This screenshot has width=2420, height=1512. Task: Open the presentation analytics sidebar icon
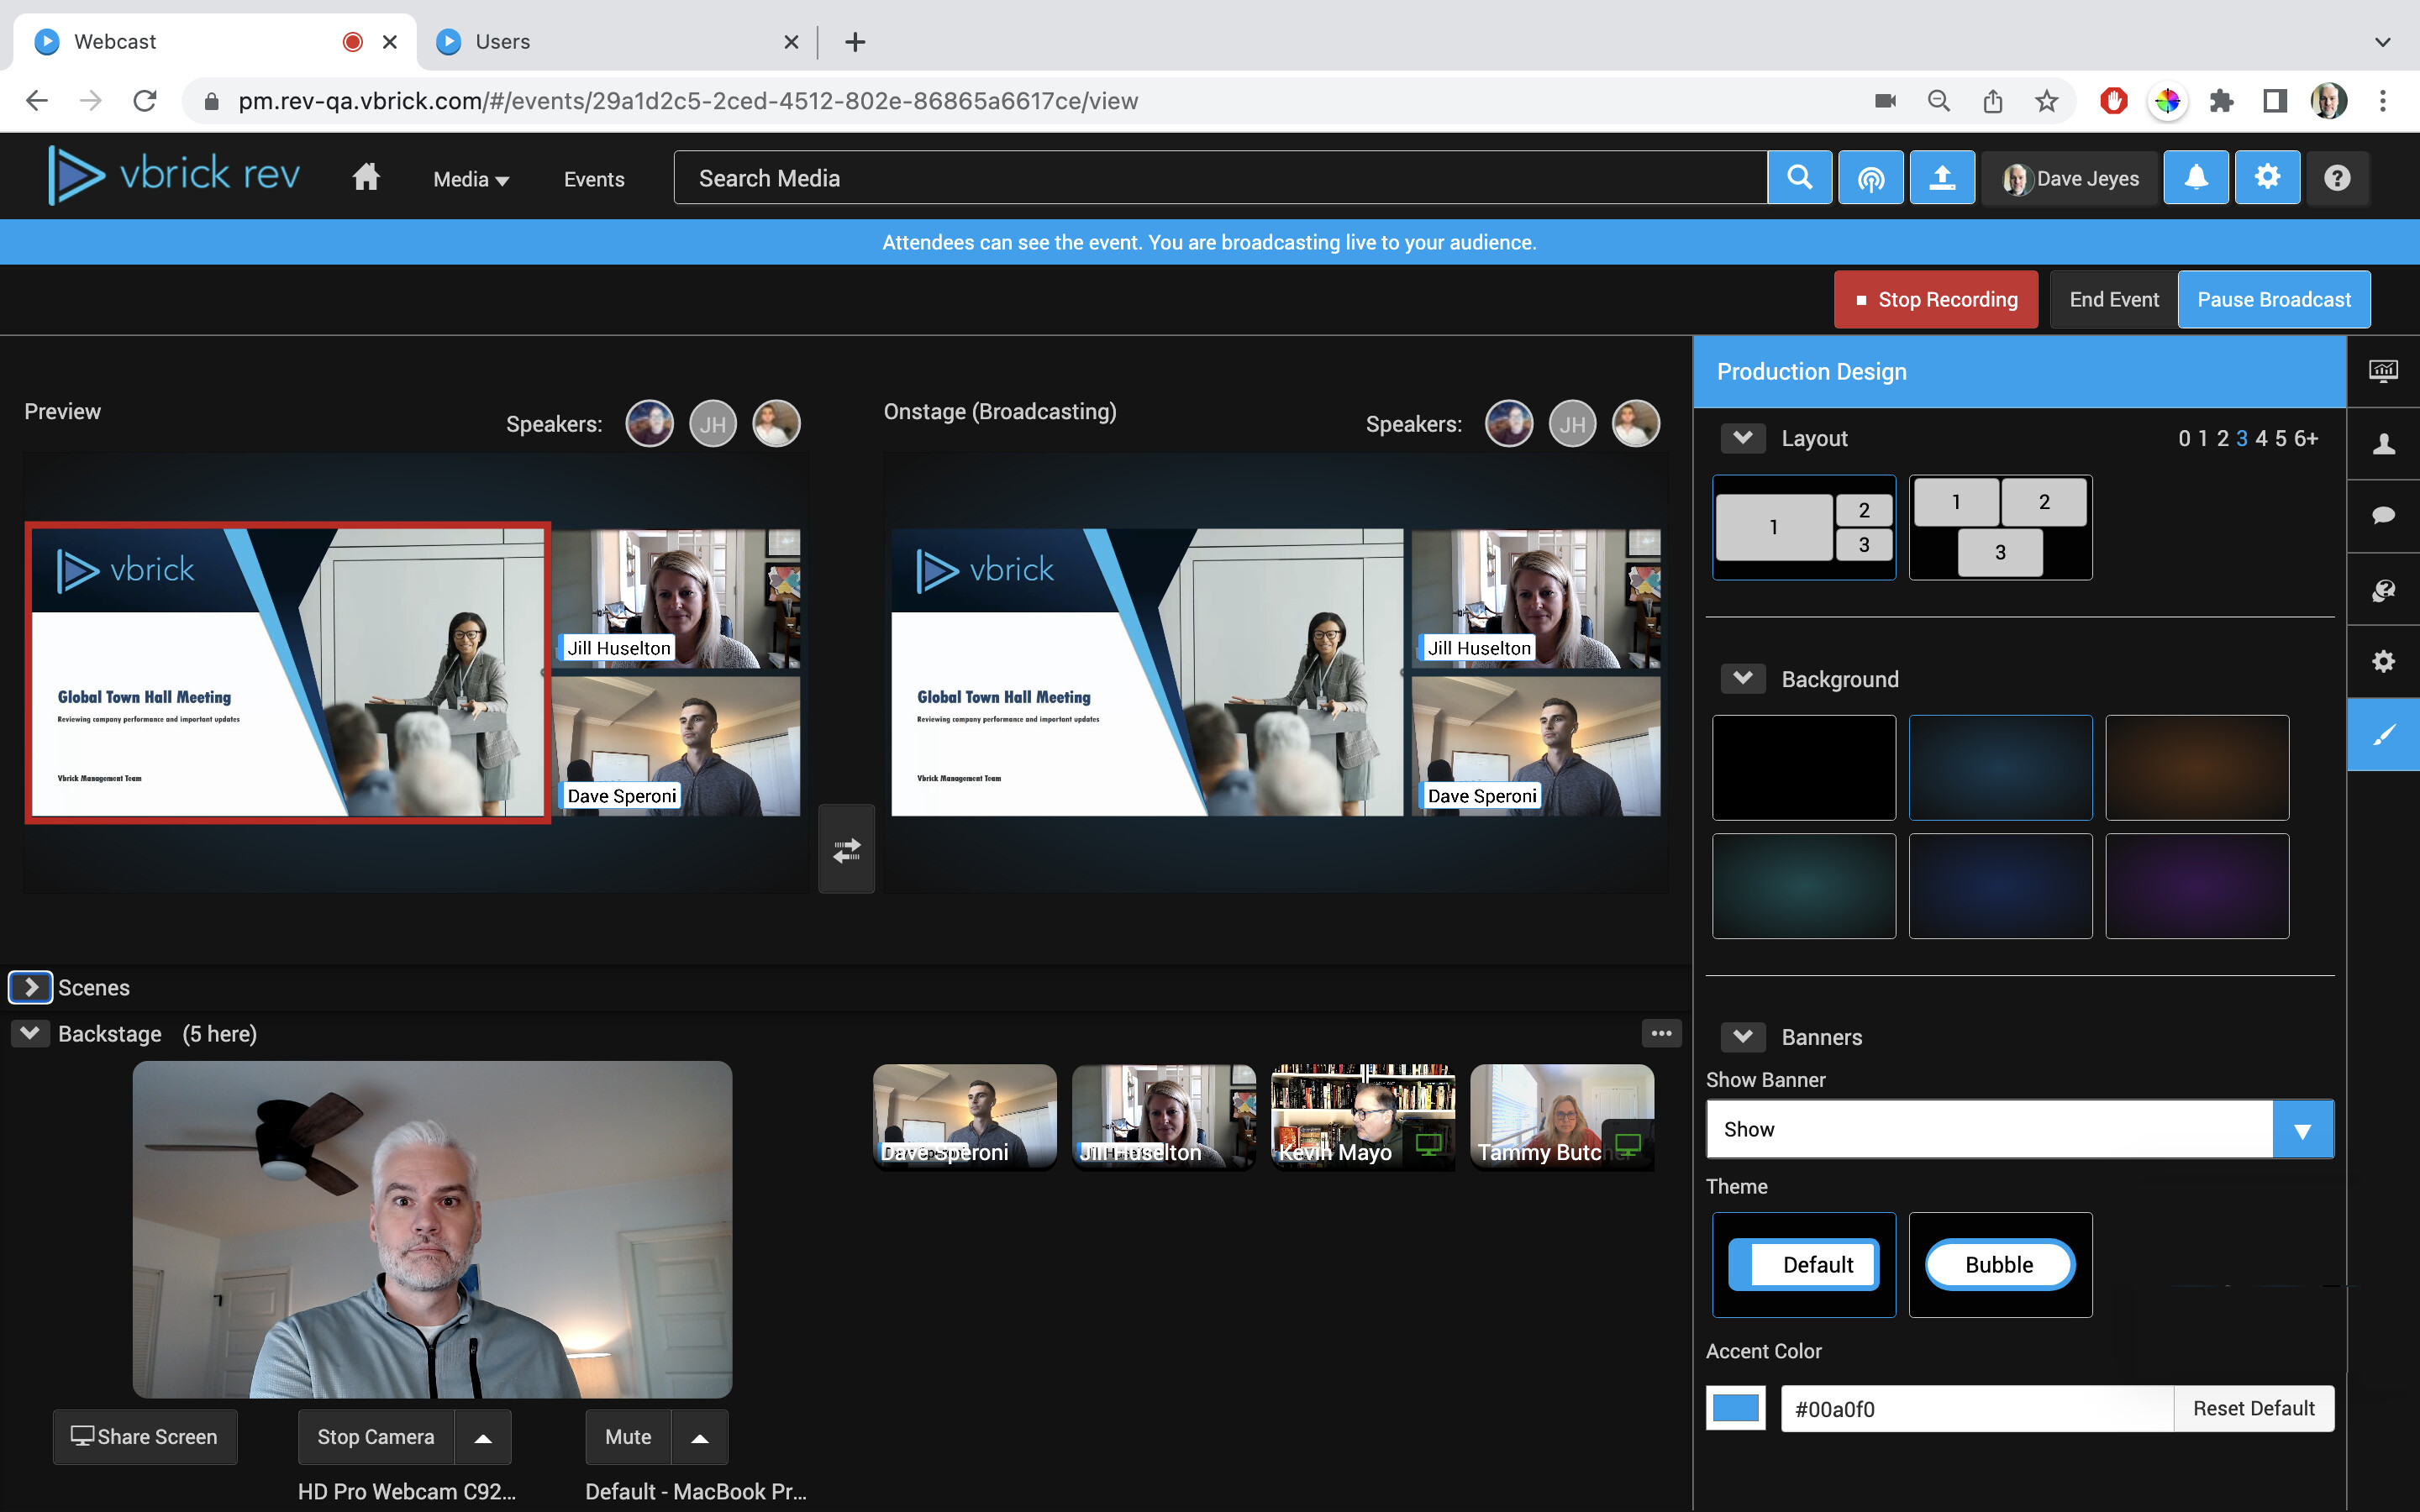(x=2383, y=371)
